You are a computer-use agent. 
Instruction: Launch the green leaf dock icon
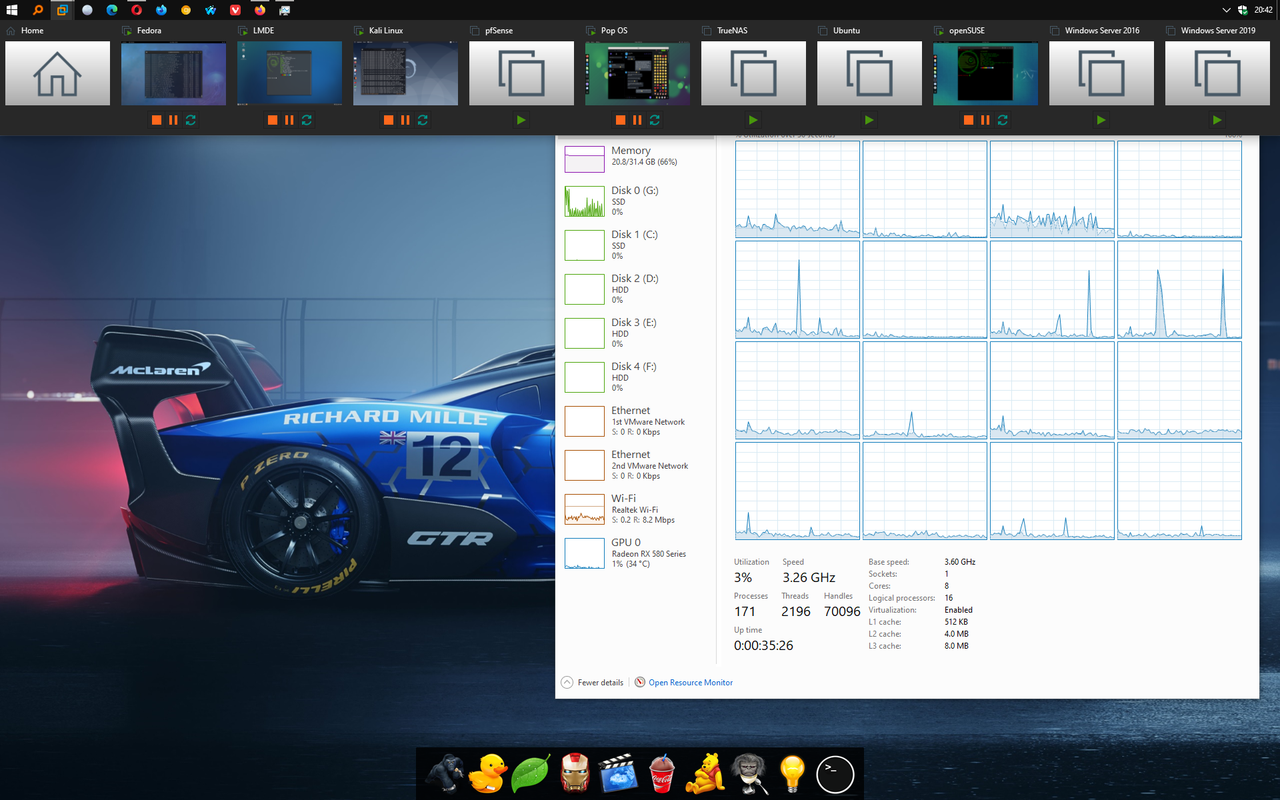click(530, 773)
